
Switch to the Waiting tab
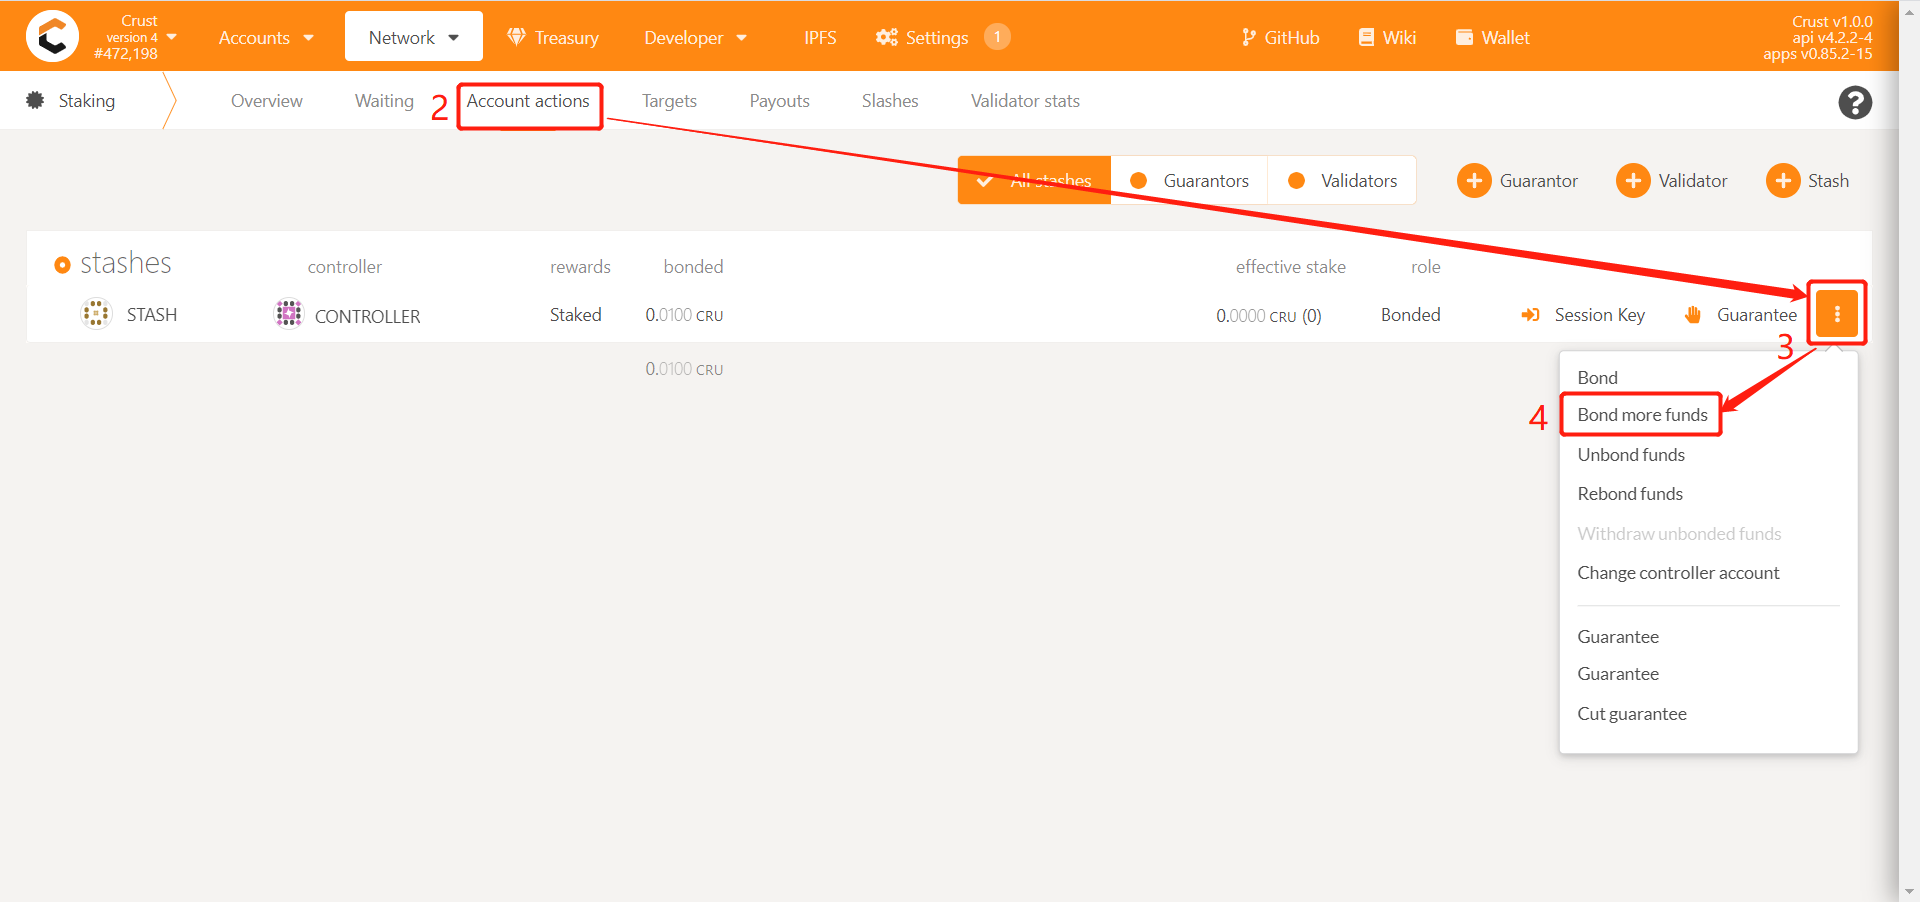pos(384,101)
